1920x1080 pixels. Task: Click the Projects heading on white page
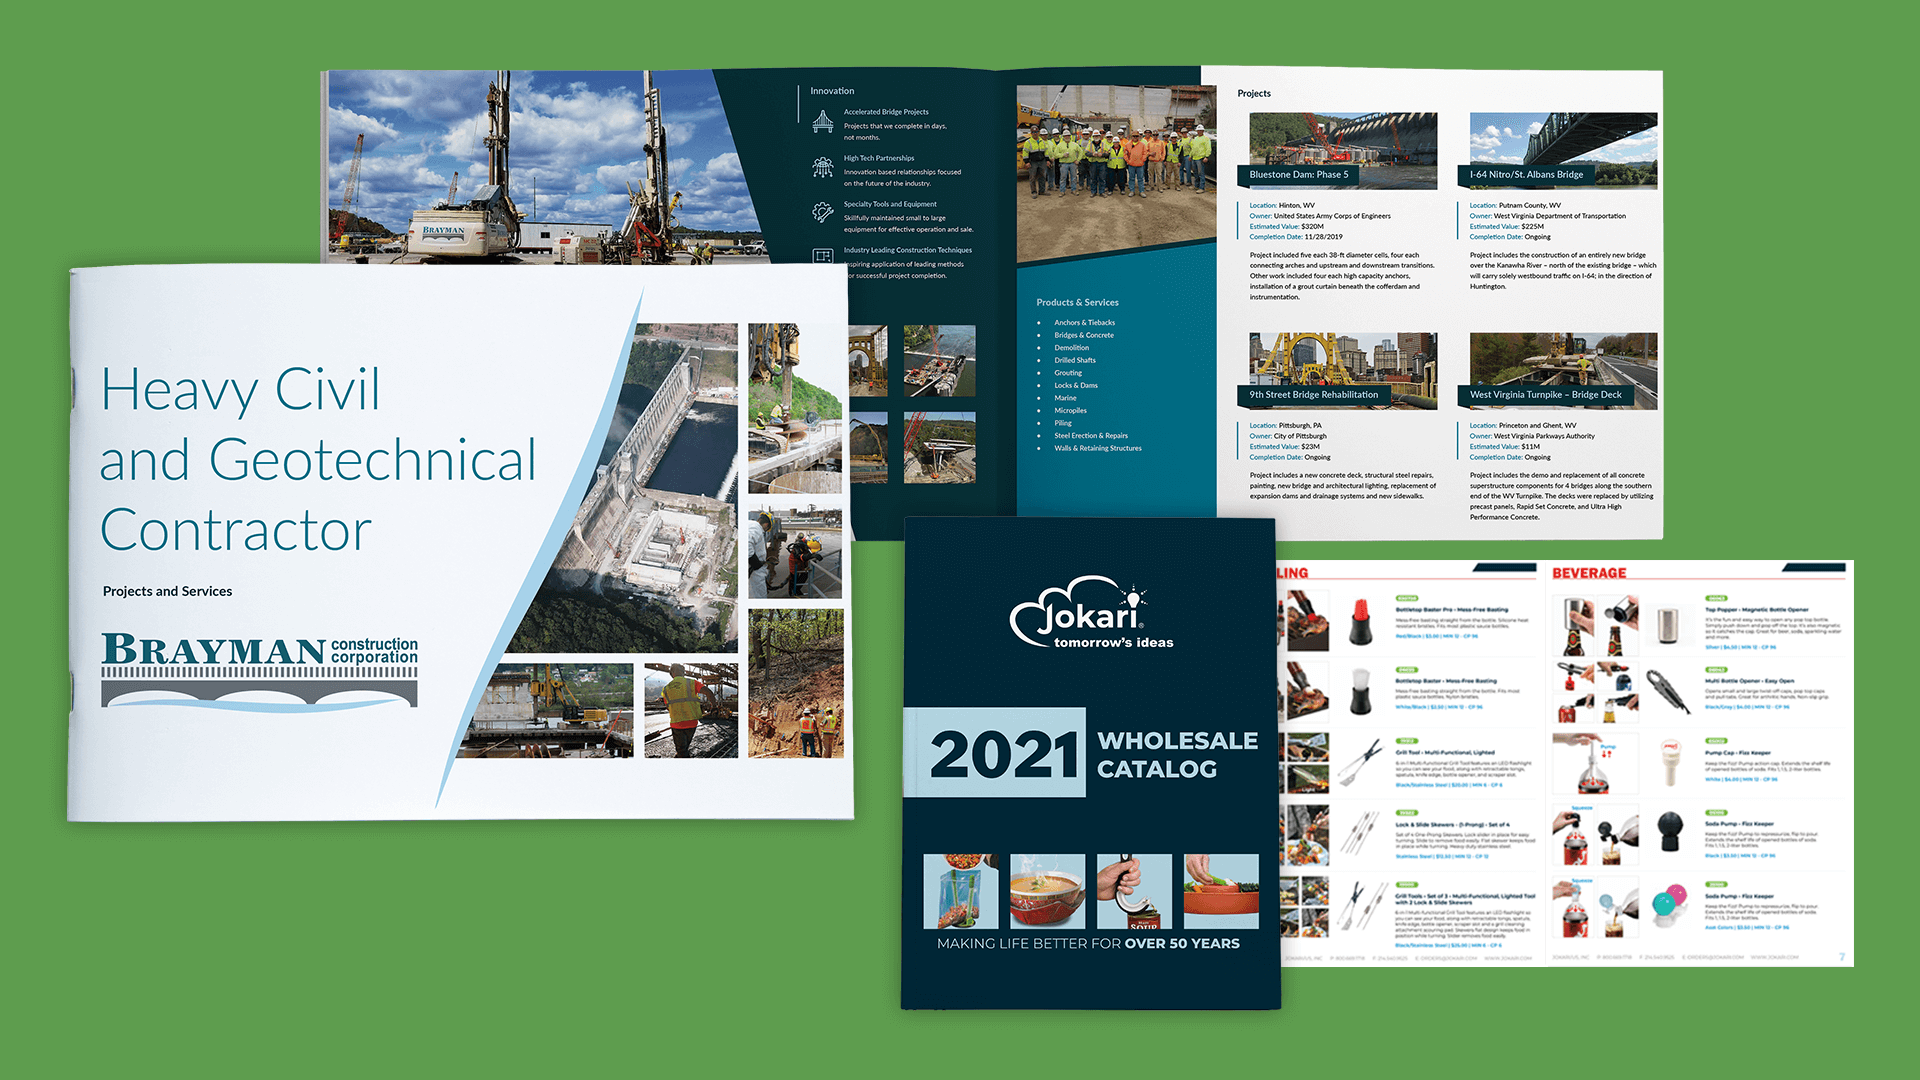click(x=1253, y=93)
